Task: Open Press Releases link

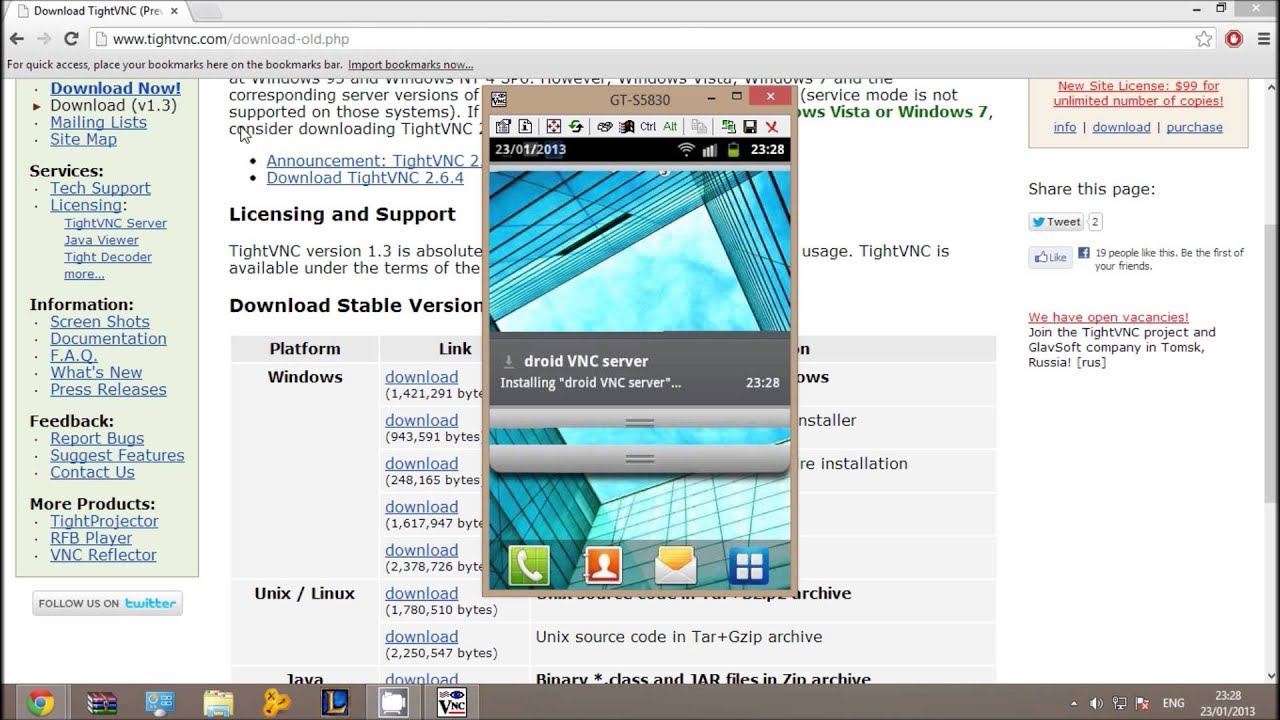Action: pyautogui.click(x=109, y=390)
